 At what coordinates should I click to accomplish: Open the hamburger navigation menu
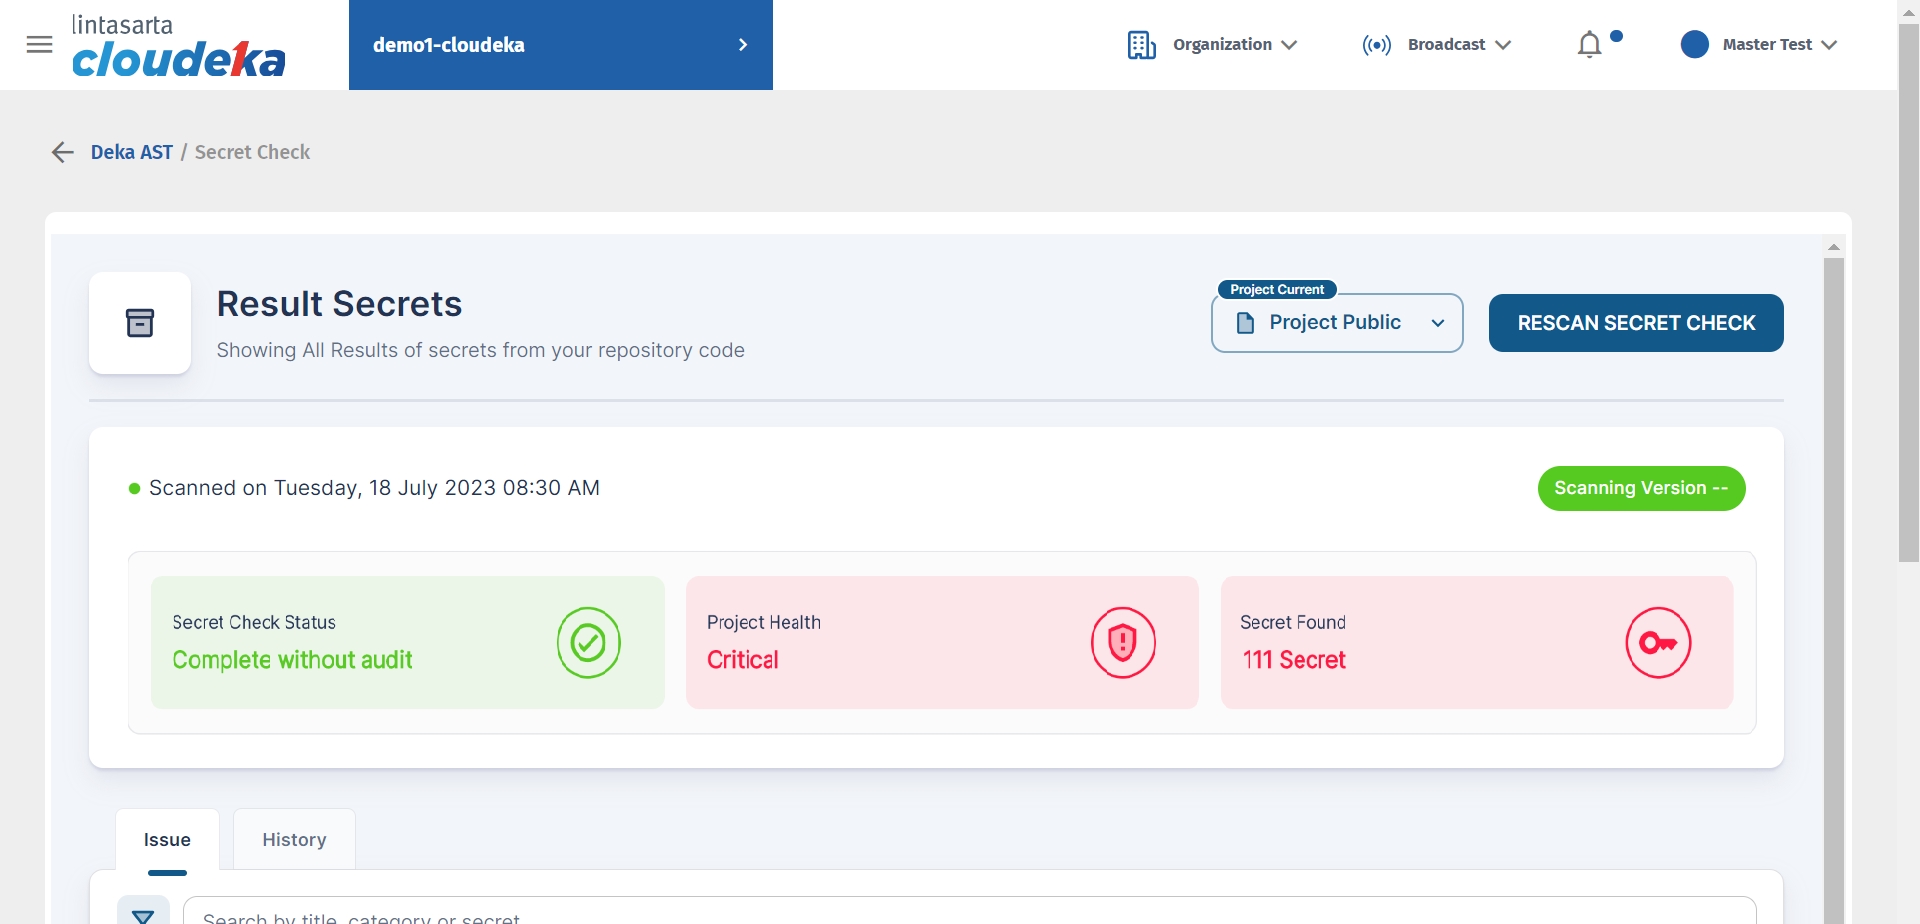[40, 45]
